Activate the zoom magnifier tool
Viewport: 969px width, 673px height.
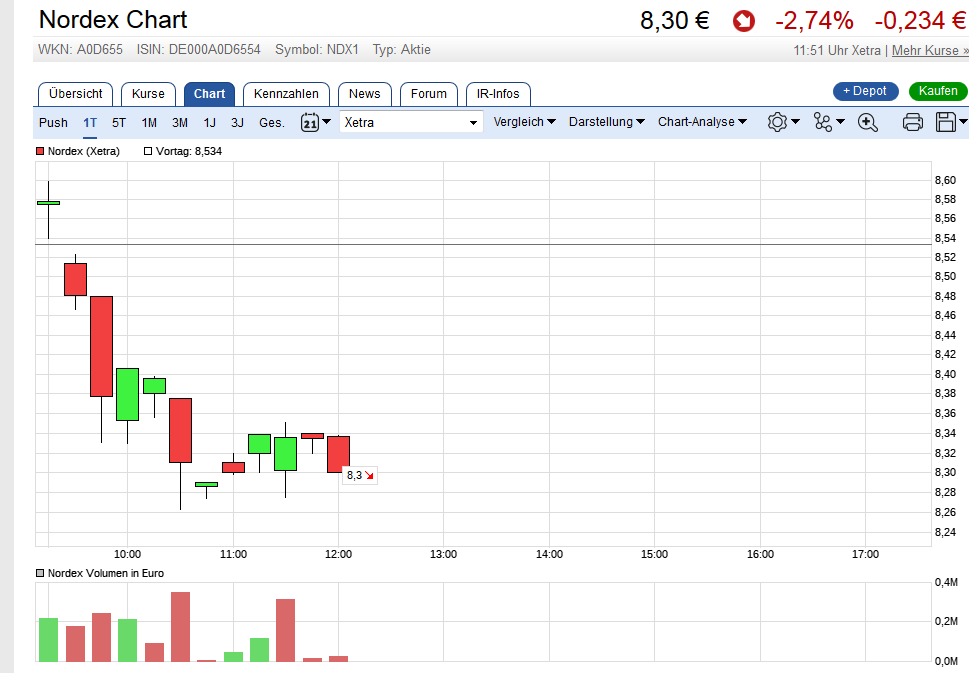[x=868, y=122]
